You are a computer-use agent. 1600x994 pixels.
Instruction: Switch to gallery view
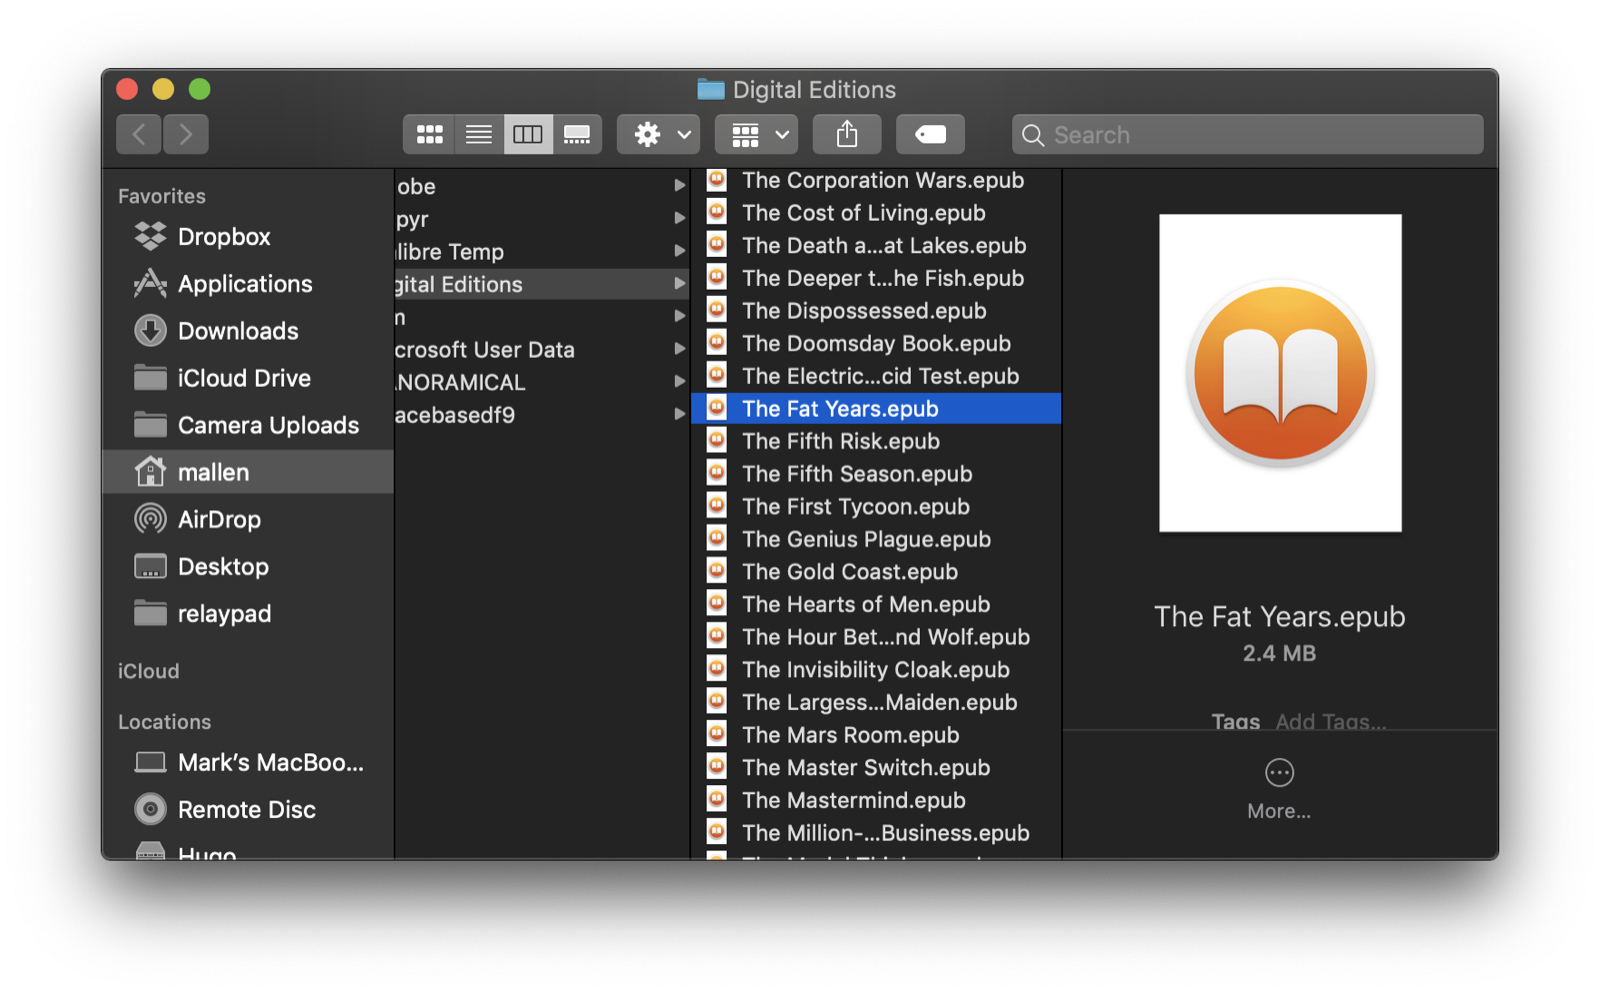click(577, 134)
